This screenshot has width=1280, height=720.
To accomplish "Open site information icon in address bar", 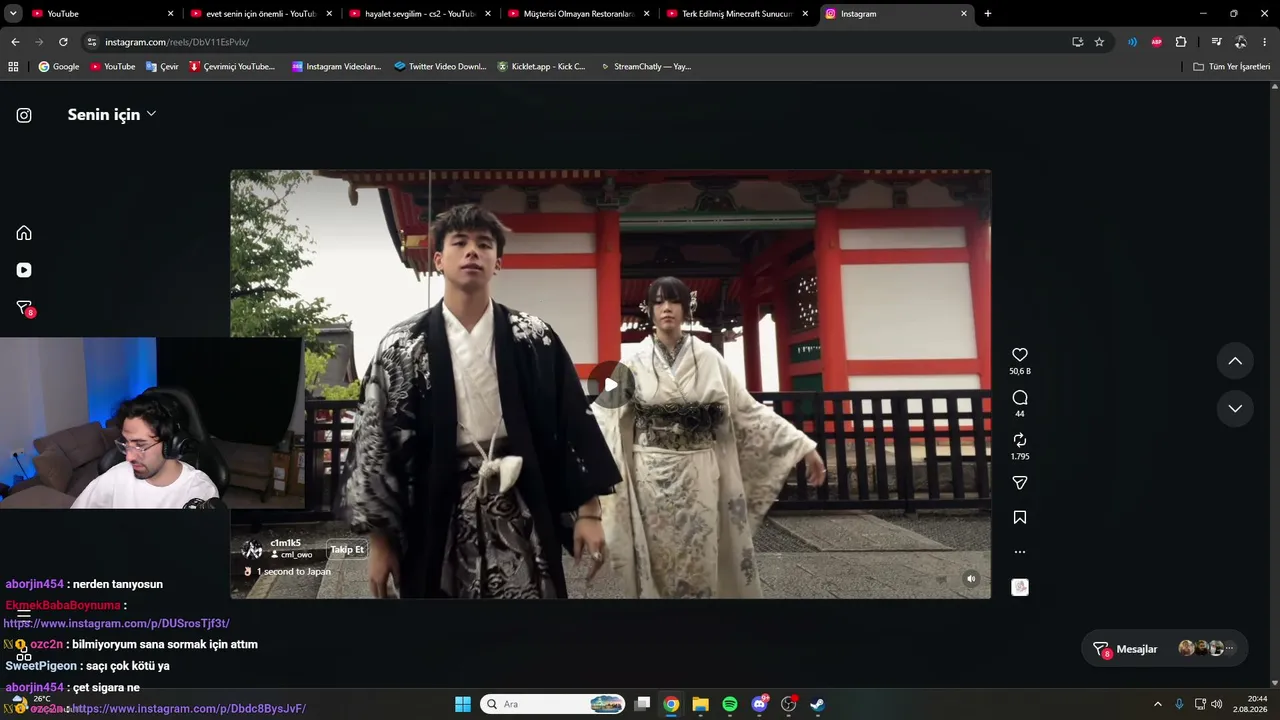I will (x=92, y=42).
